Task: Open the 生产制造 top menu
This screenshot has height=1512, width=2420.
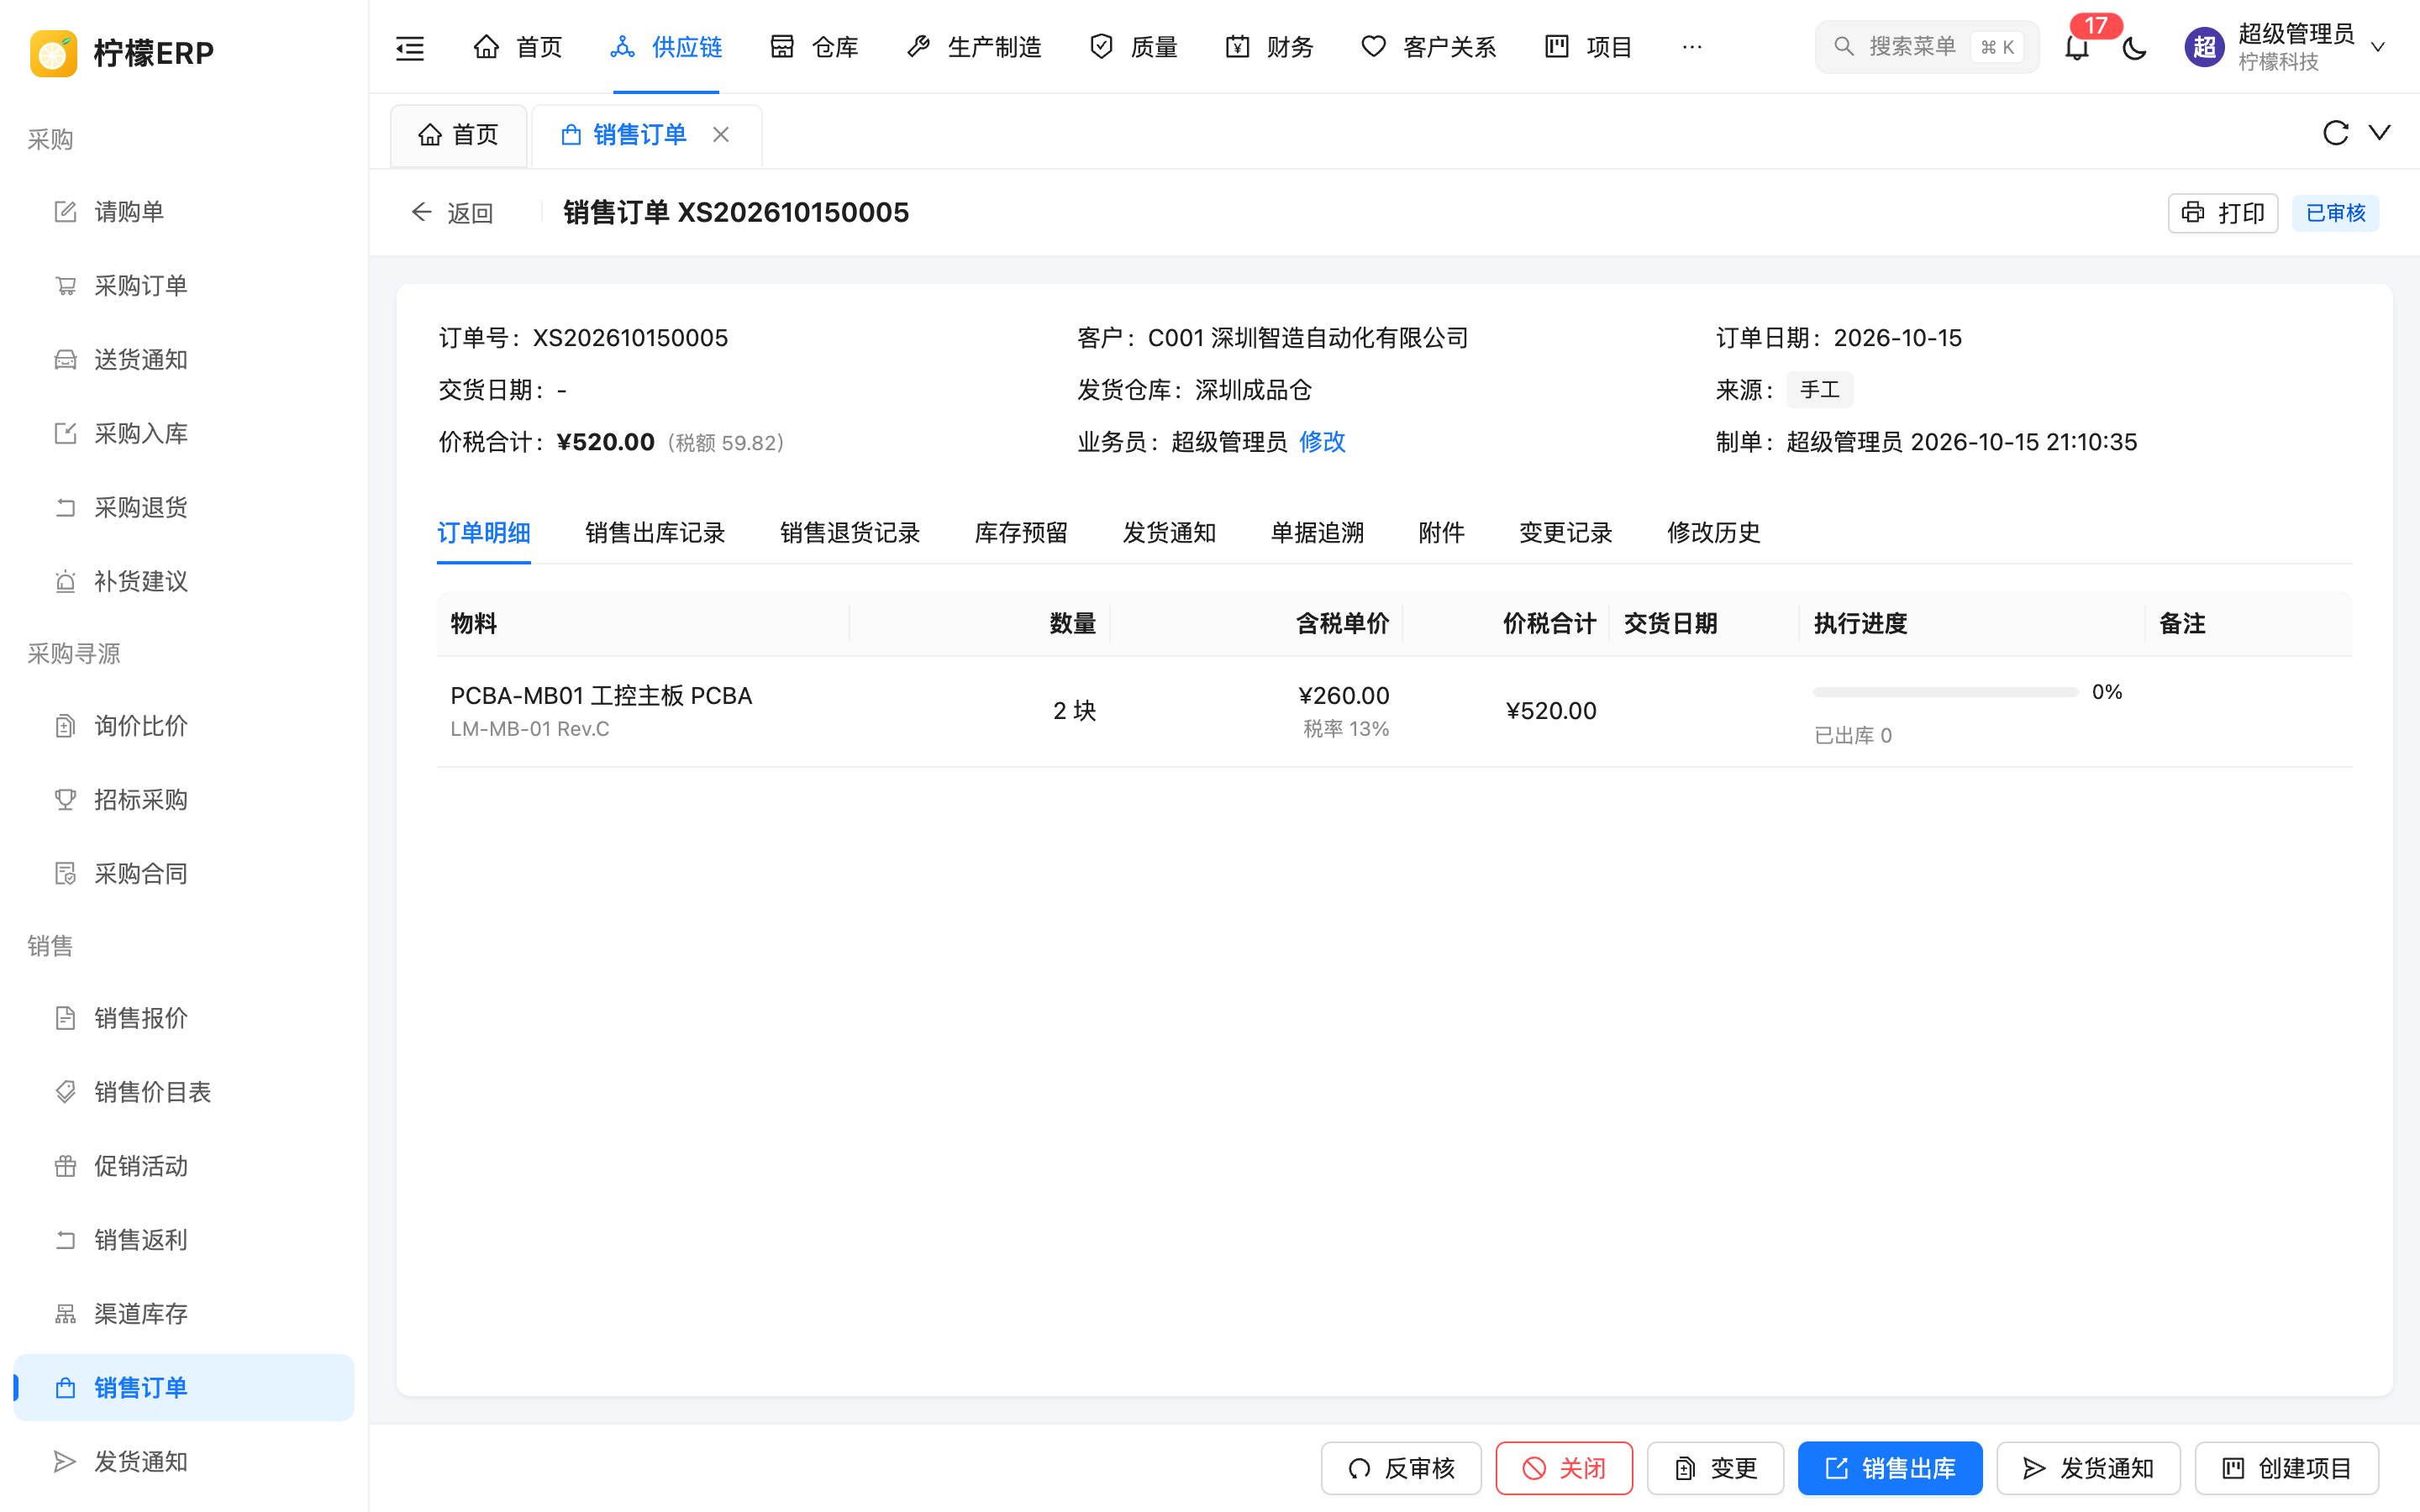Action: (x=974, y=47)
